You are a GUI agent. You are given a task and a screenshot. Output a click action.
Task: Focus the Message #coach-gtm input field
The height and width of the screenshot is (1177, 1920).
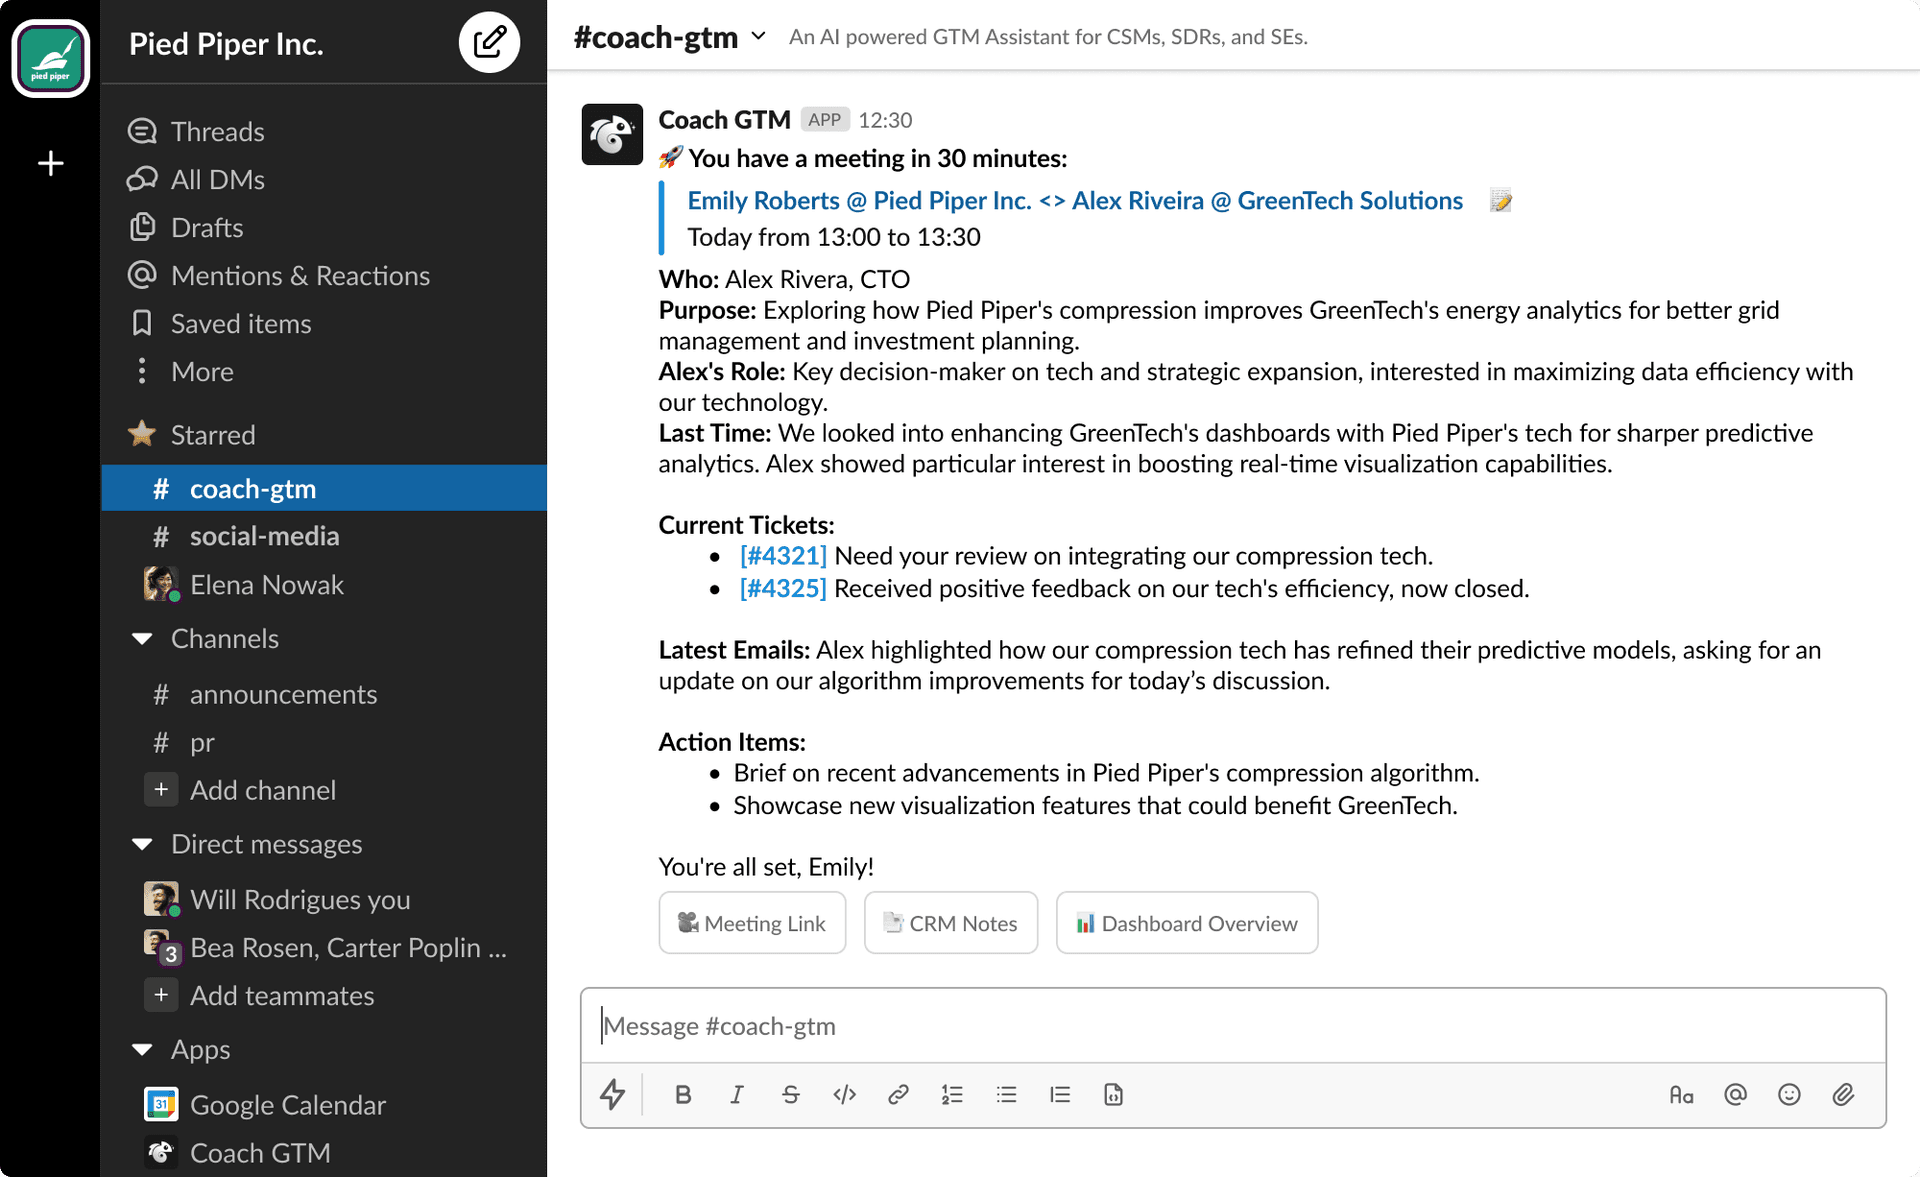1233,1026
